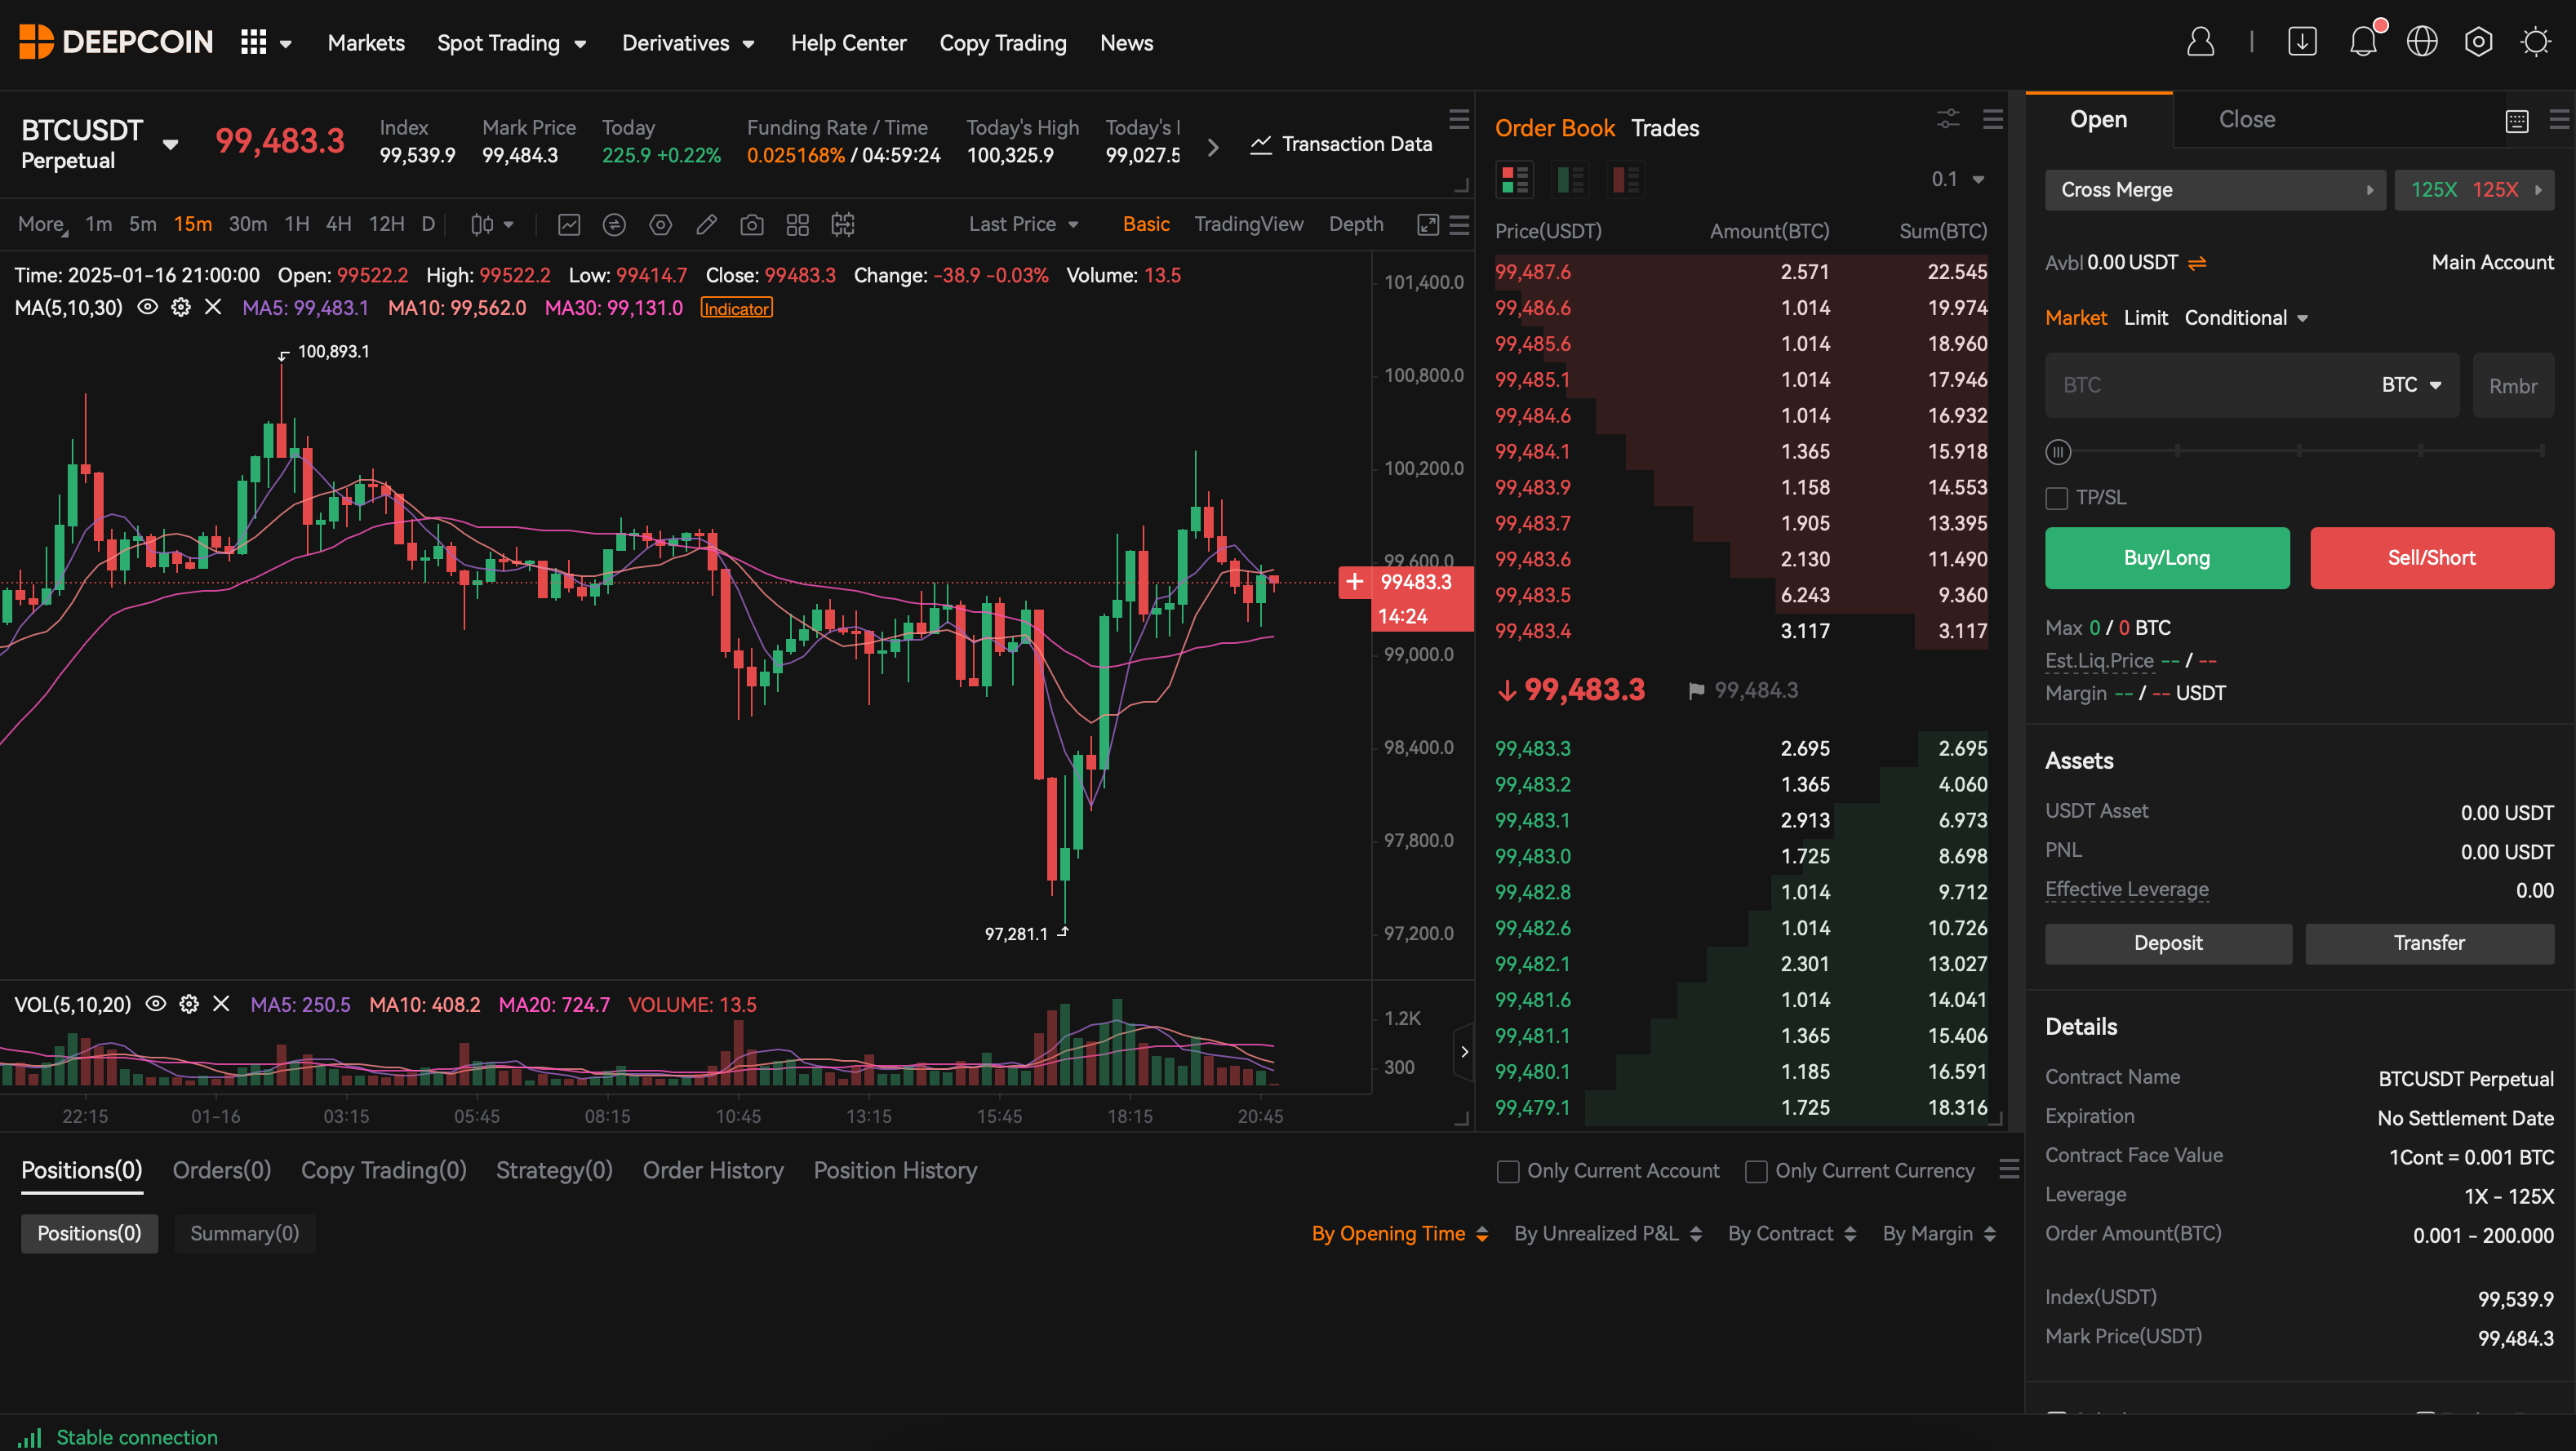Check Only Current Currency
The image size is (2576, 1451).
pyautogui.click(x=1756, y=1171)
